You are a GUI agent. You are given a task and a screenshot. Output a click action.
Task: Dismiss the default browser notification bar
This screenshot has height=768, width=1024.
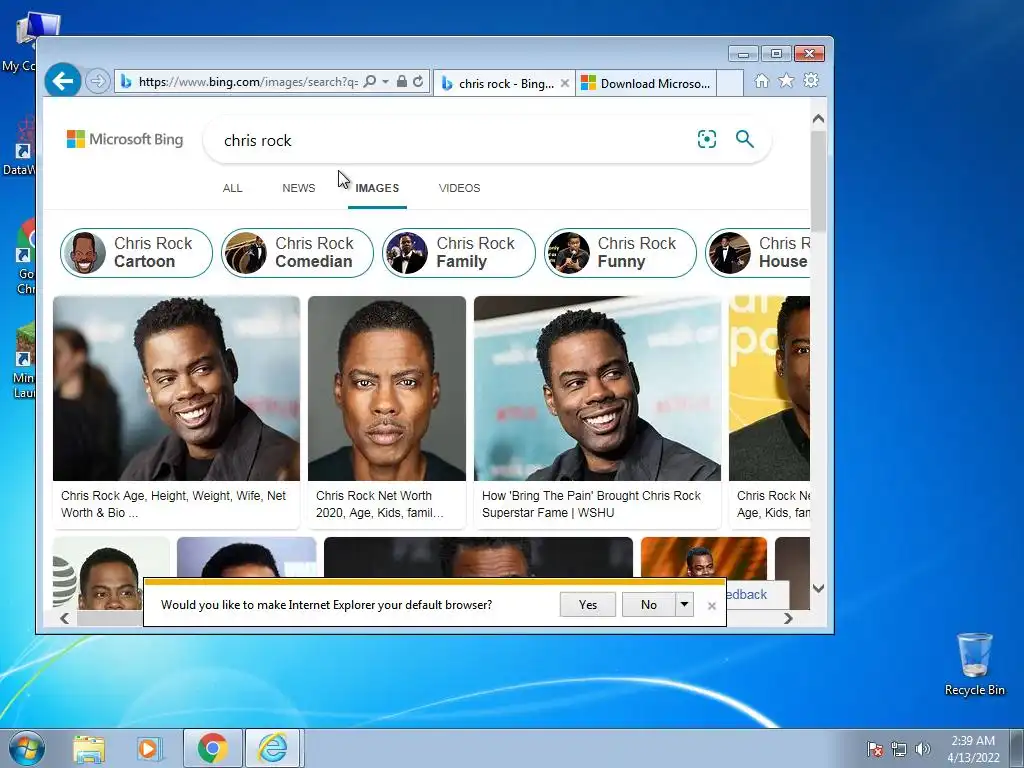[x=712, y=606]
